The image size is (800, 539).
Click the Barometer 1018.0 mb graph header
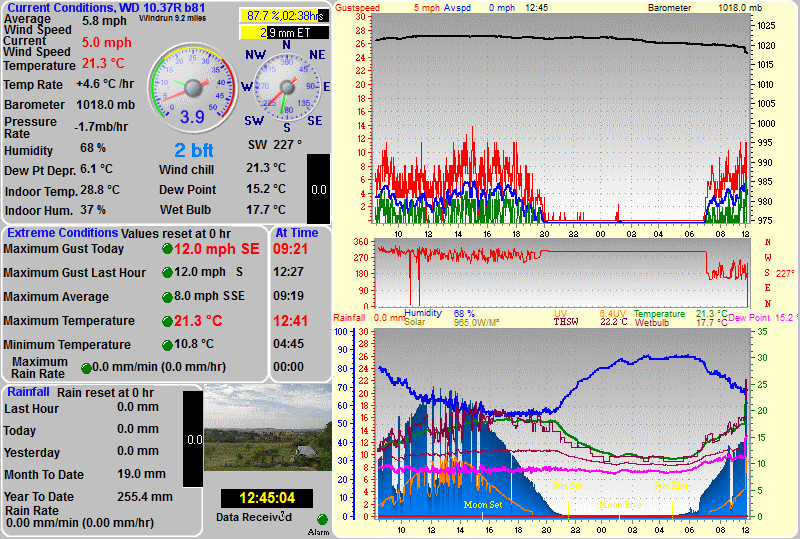[705, 8]
